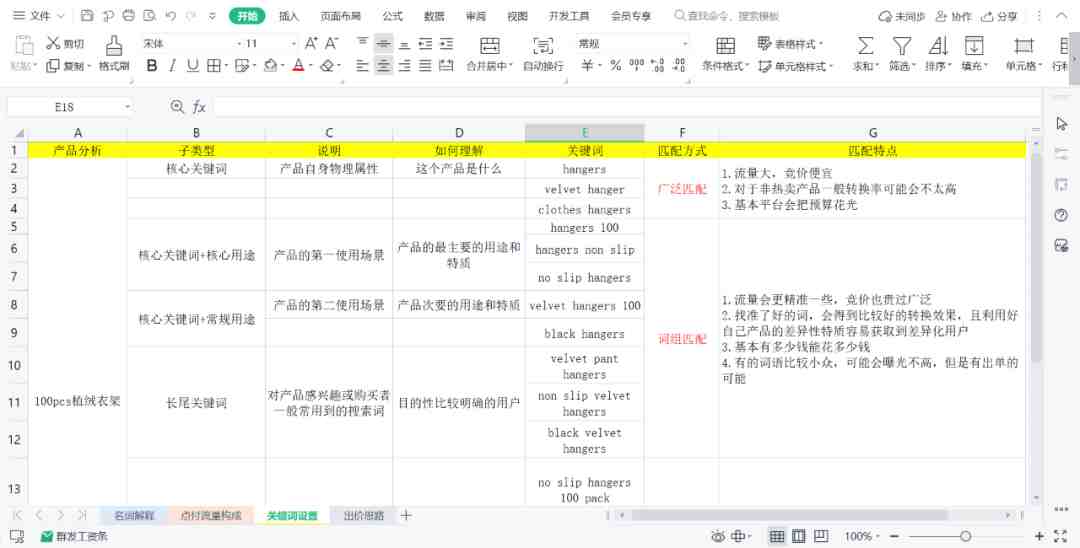1080x548 pixels.
Task: Expand the Name Box dropdown for E18
Action: click(x=127, y=107)
